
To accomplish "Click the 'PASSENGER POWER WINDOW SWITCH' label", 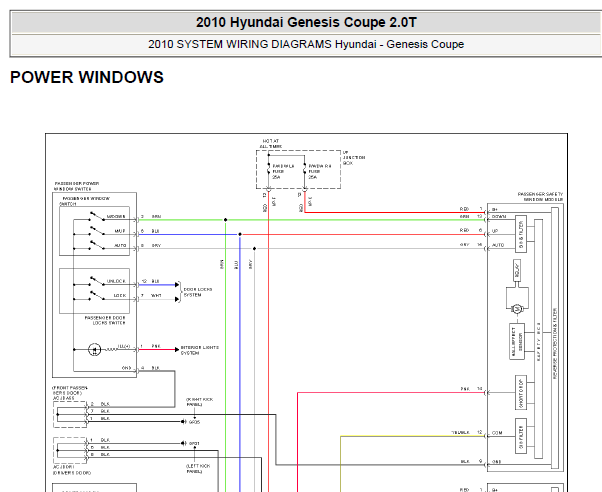I will point(76,186).
